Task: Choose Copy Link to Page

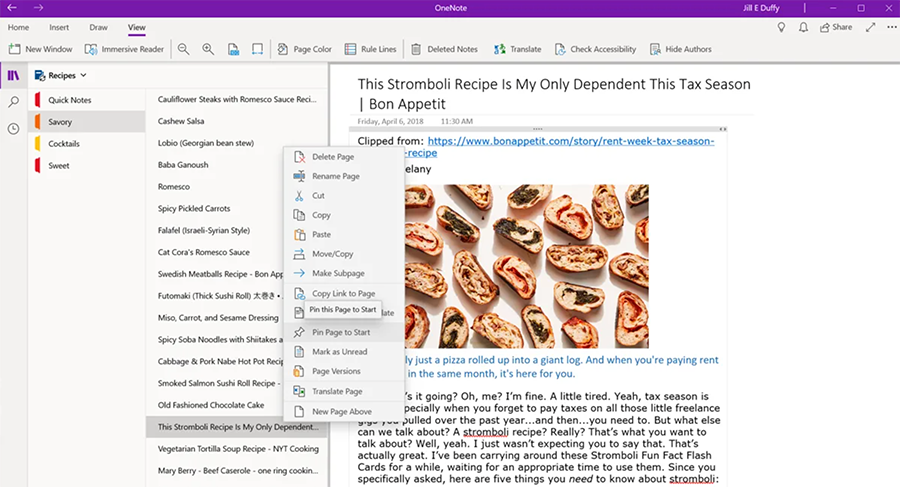Action: (344, 293)
